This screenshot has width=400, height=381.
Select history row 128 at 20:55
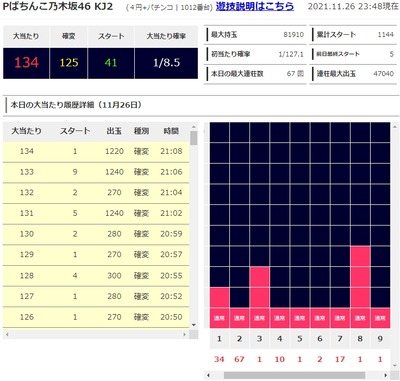pos(96,276)
